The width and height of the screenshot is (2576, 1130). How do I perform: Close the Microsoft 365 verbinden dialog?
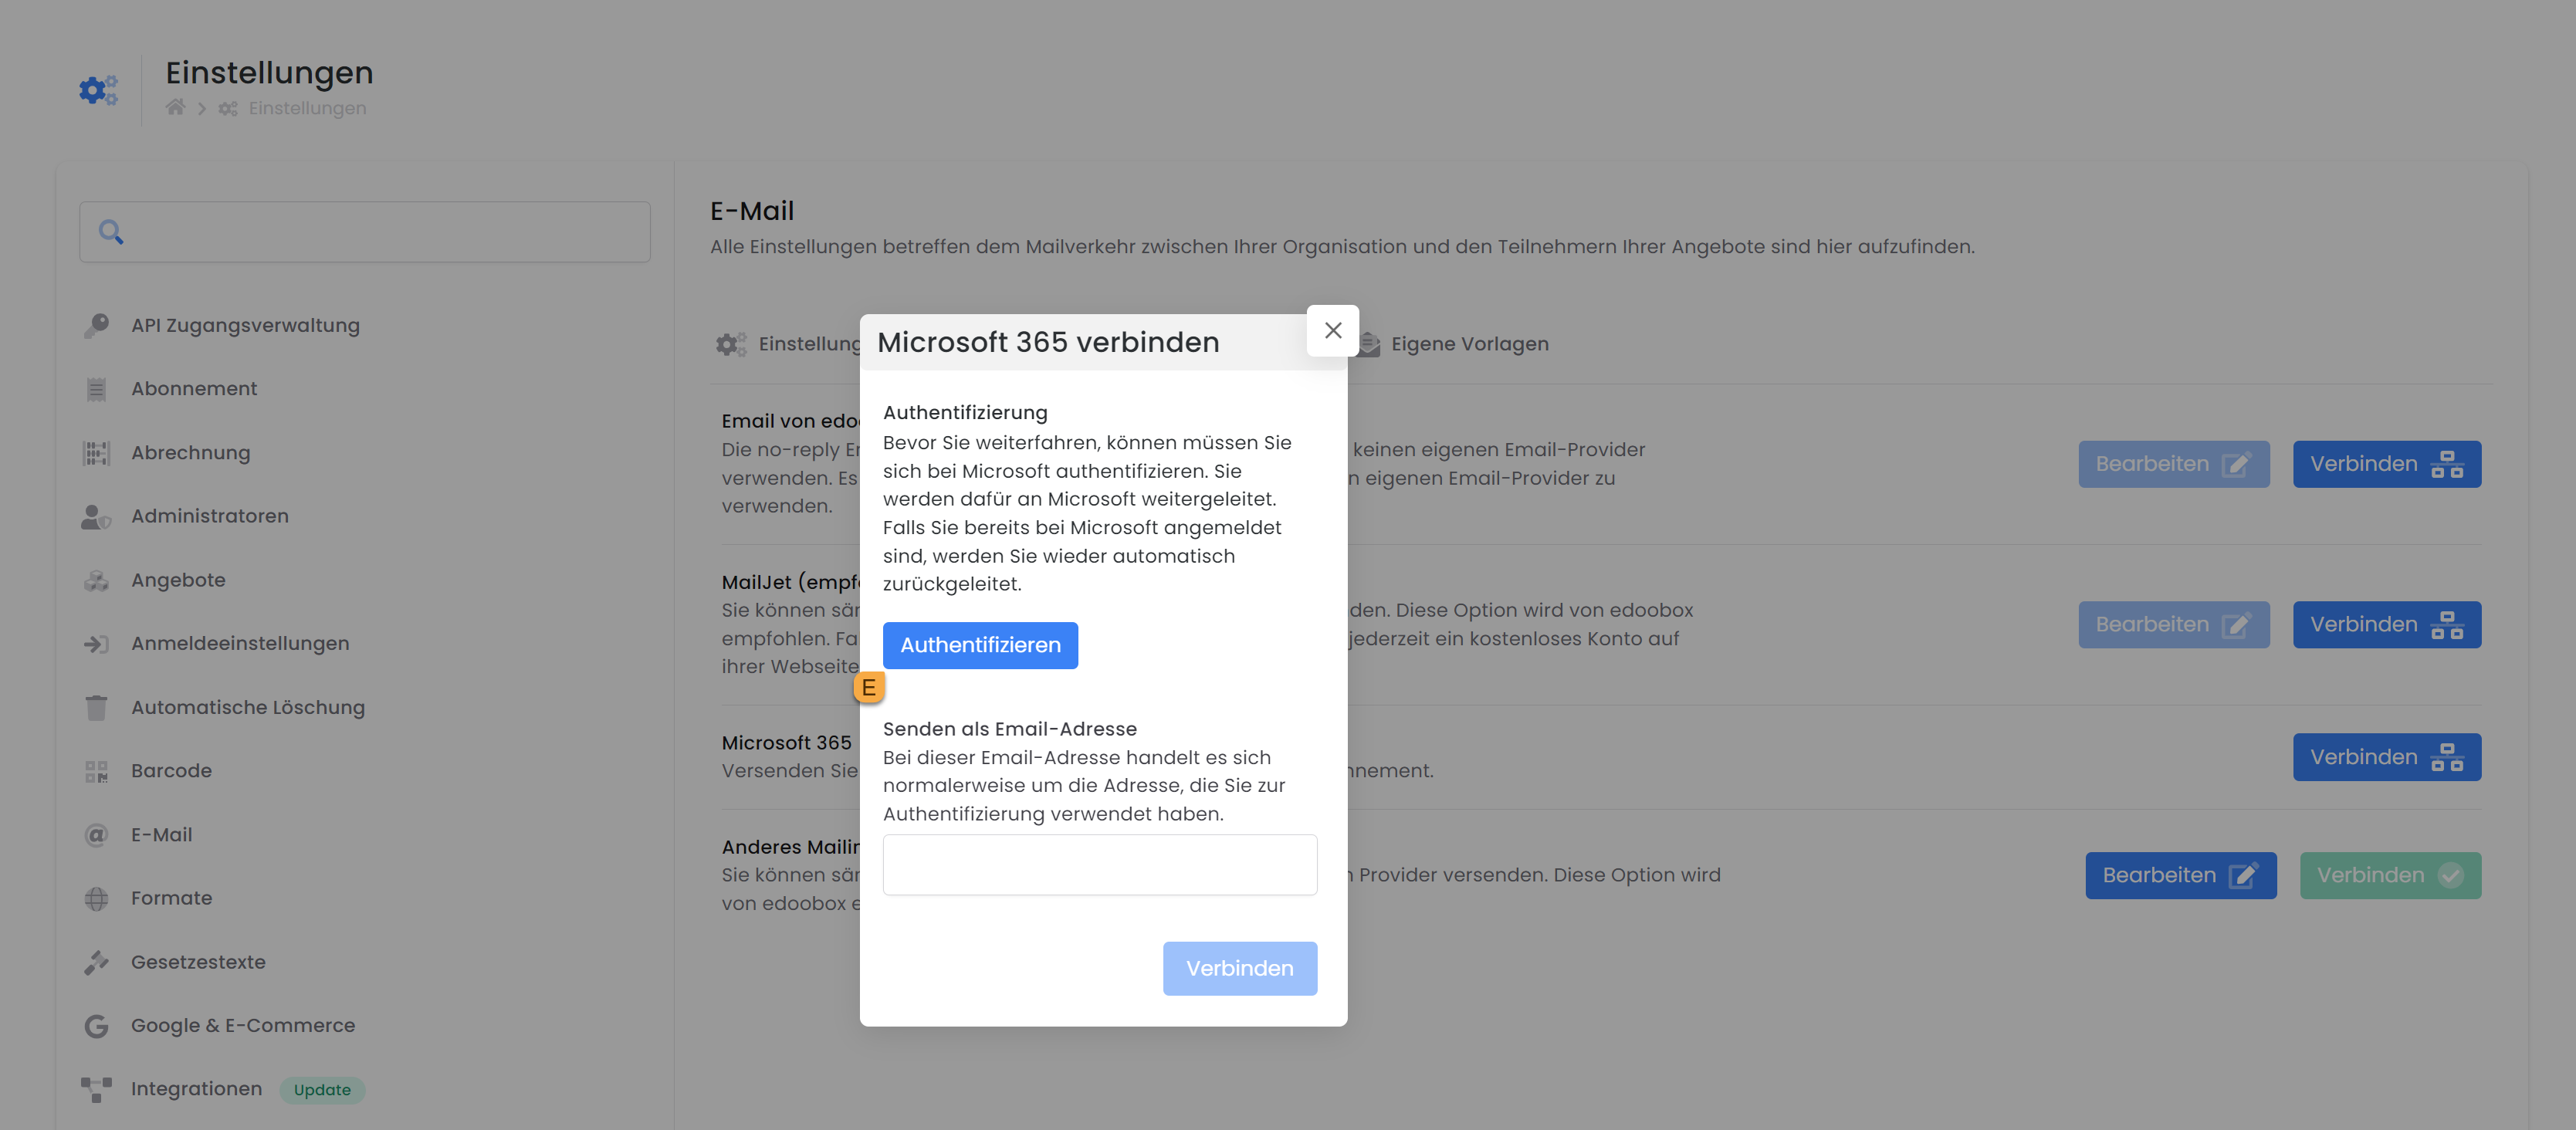click(x=1332, y=330)
